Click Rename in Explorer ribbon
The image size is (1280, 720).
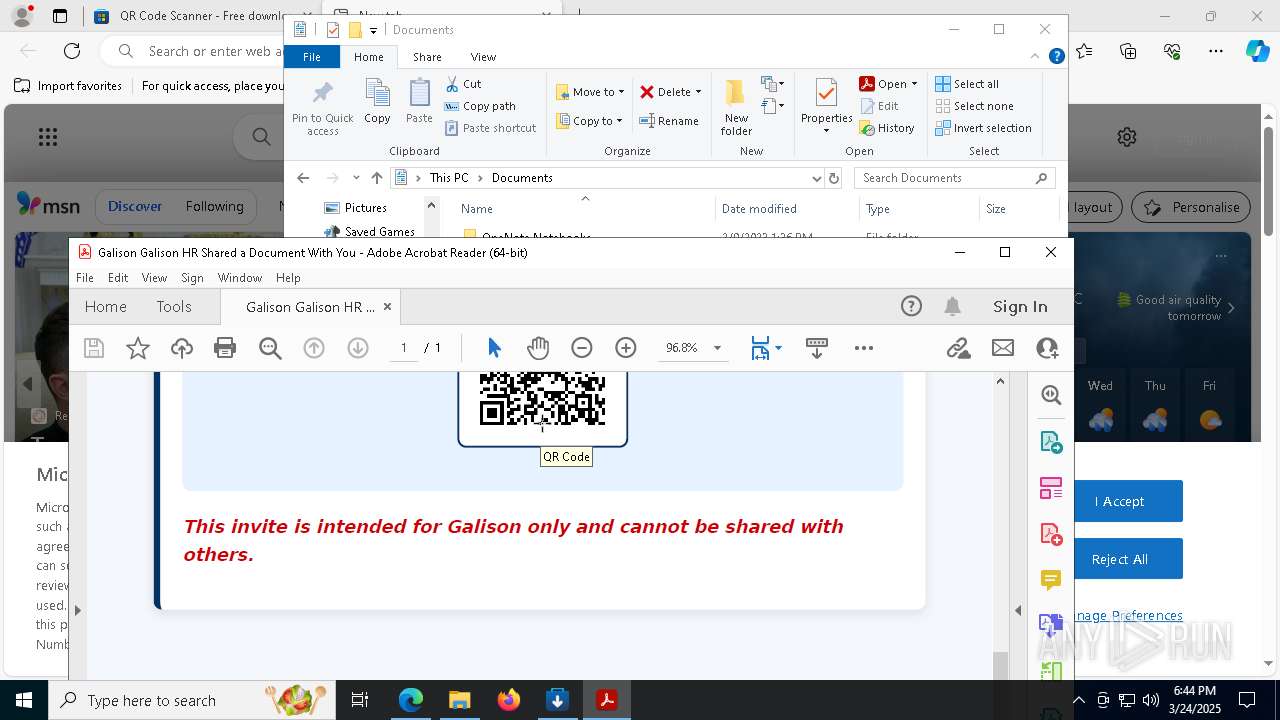click(x=669, y=121)
